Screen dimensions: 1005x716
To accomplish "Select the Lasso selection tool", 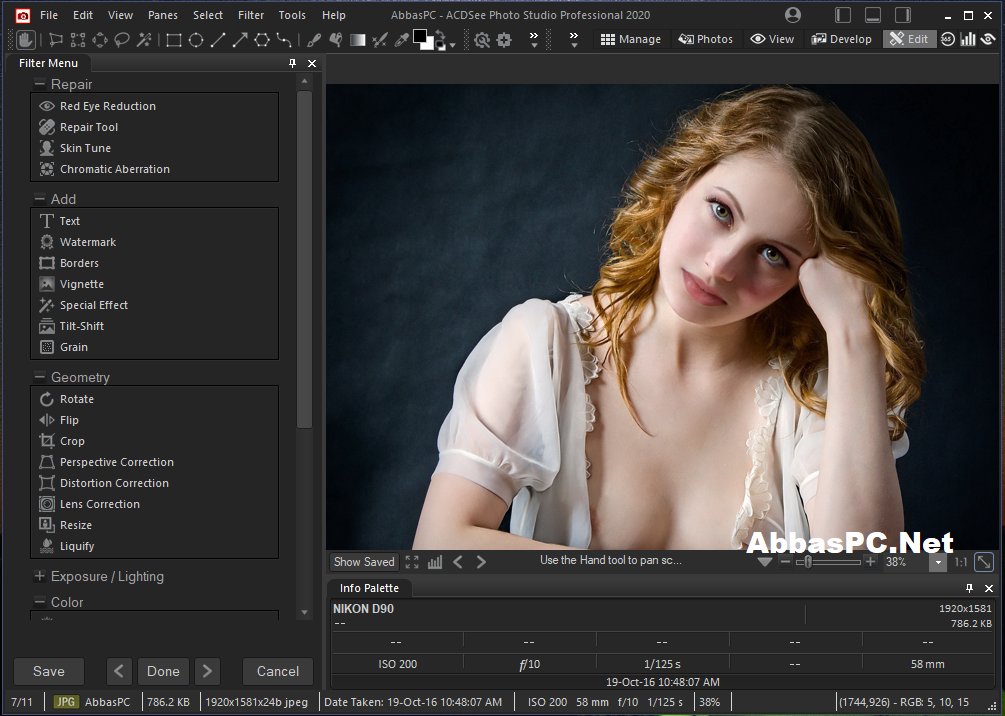I will tap(122, 40).
